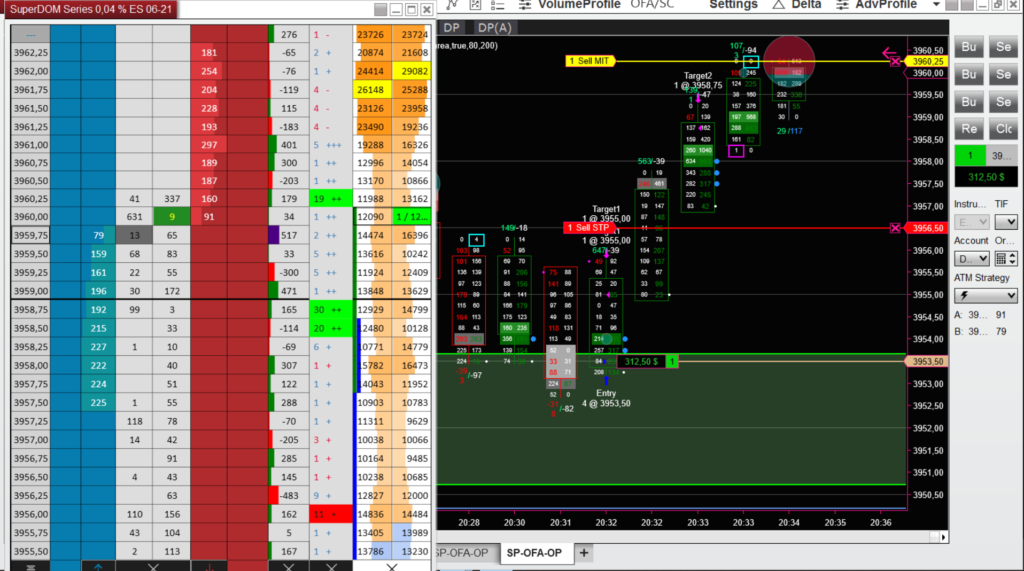This screenshot has height=571, width=1024.
Task: Open the Account dropdown
Action: tap(972, 259)
